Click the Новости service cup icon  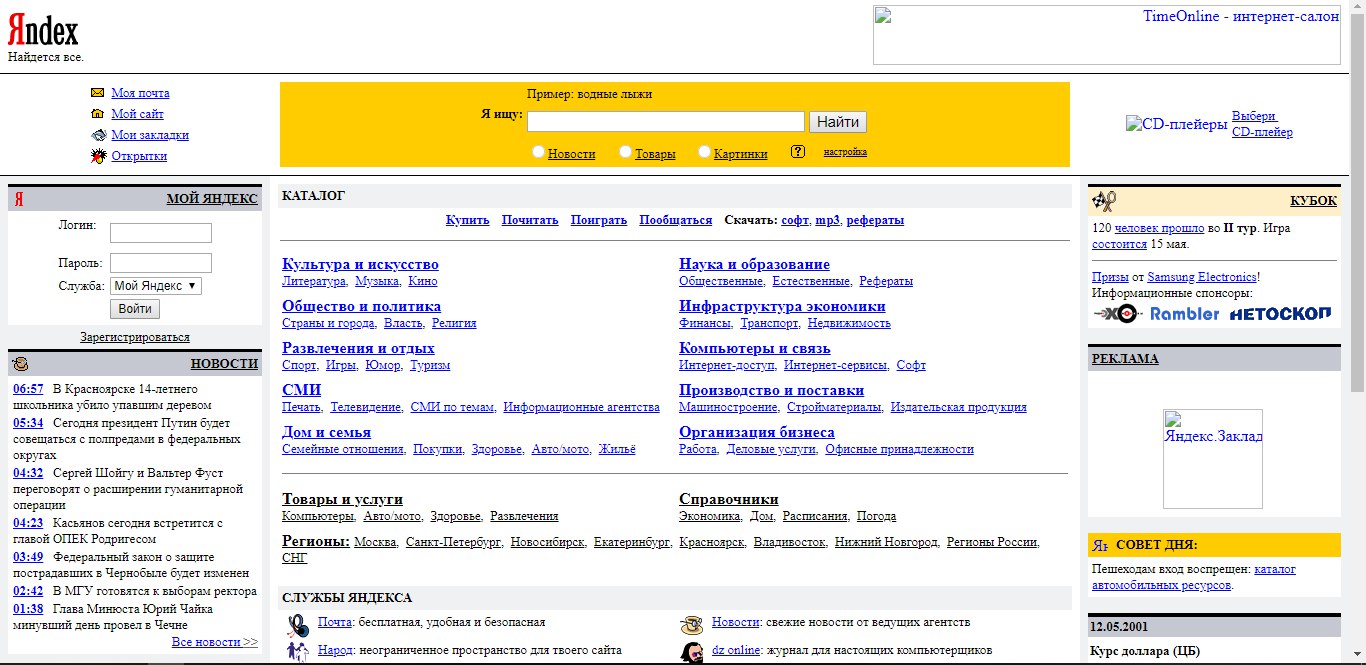pyautogui.click(x=691, y=626)
